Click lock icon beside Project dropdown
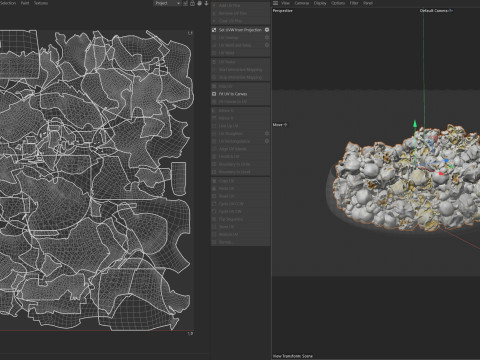 [x=193, y=3]
